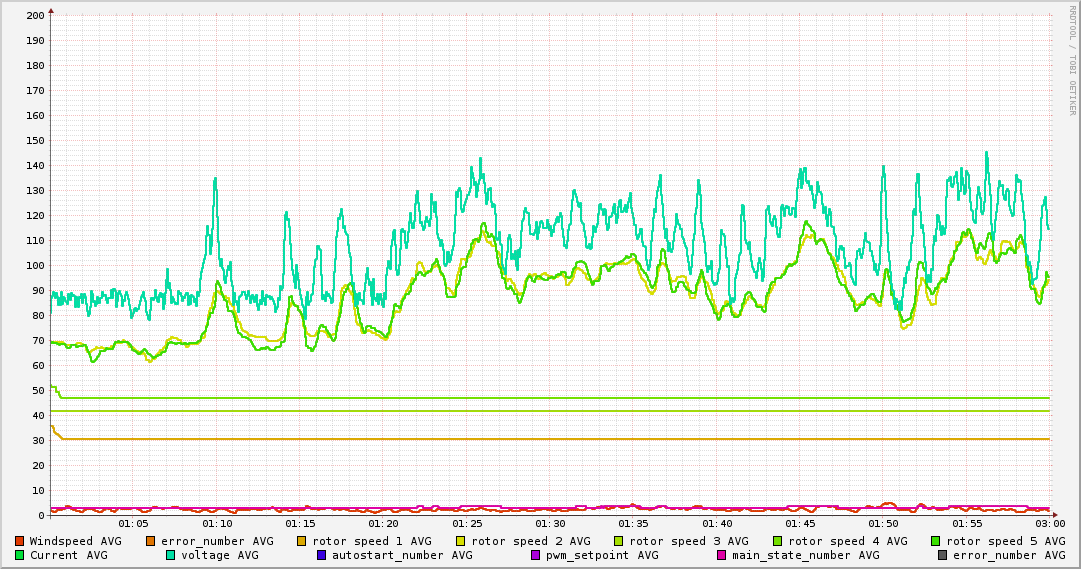The image size is (1081, 569).
Task: Click the 100 value on the y-axis
Action: (35, 266)
